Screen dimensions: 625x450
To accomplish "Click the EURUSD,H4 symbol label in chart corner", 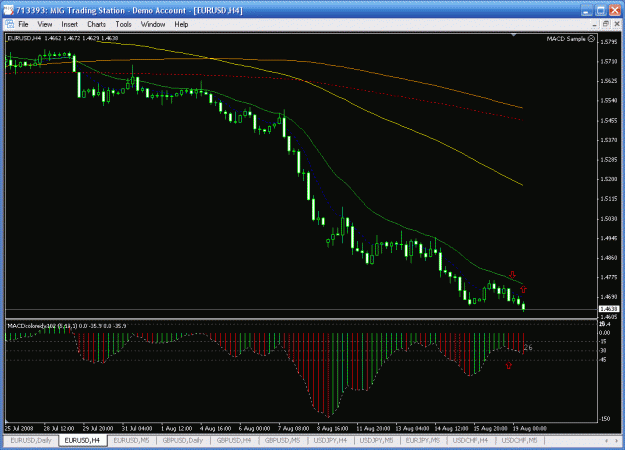I will click(24, 38).
